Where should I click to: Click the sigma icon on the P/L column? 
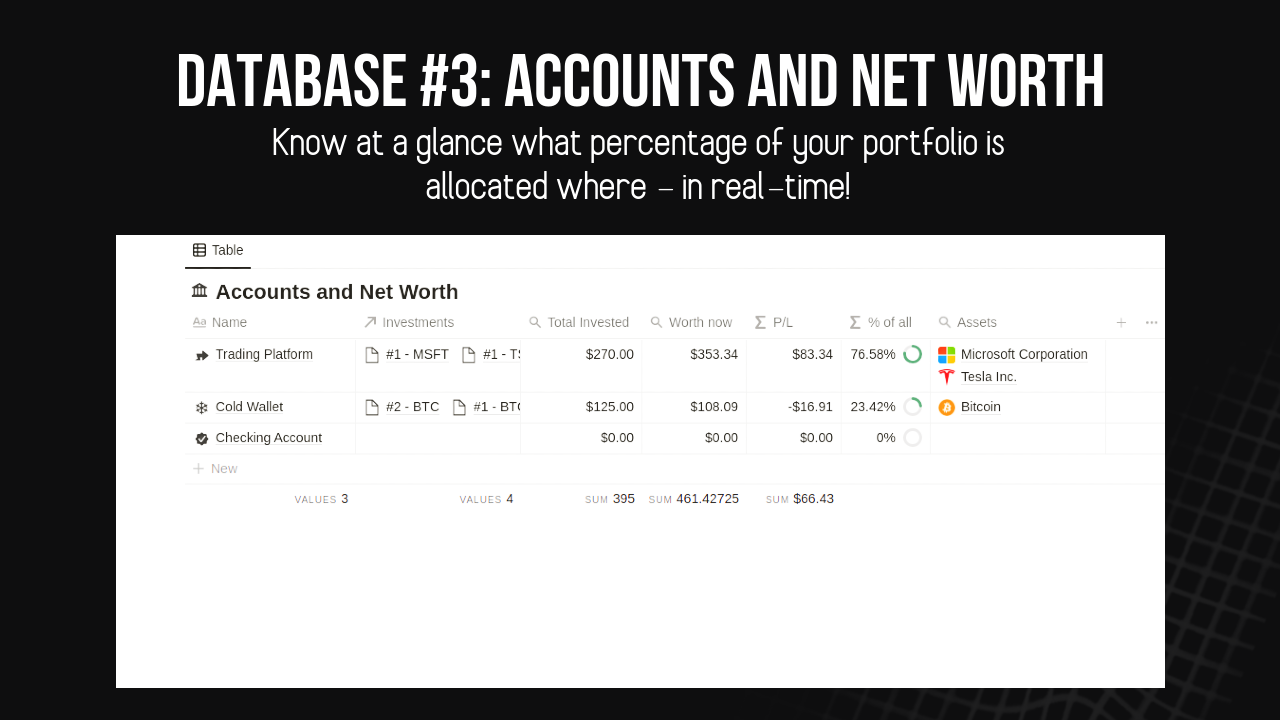pyautogui.click(x=761, y=322)
